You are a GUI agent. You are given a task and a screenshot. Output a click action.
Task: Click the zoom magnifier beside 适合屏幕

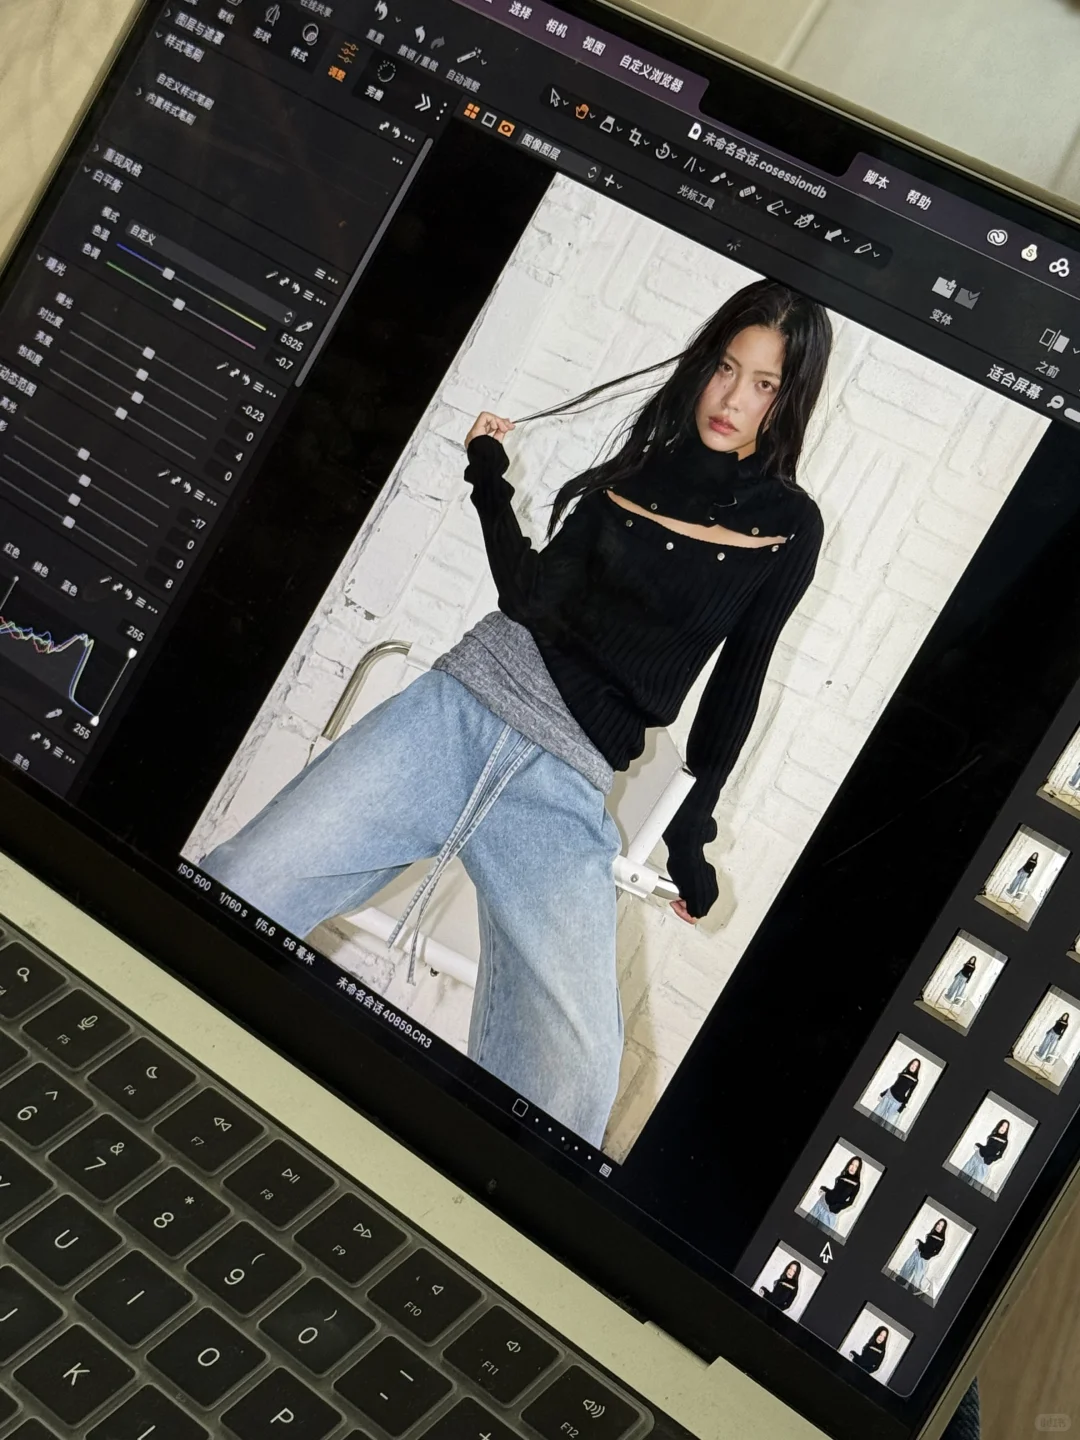tap(1055, 402)
